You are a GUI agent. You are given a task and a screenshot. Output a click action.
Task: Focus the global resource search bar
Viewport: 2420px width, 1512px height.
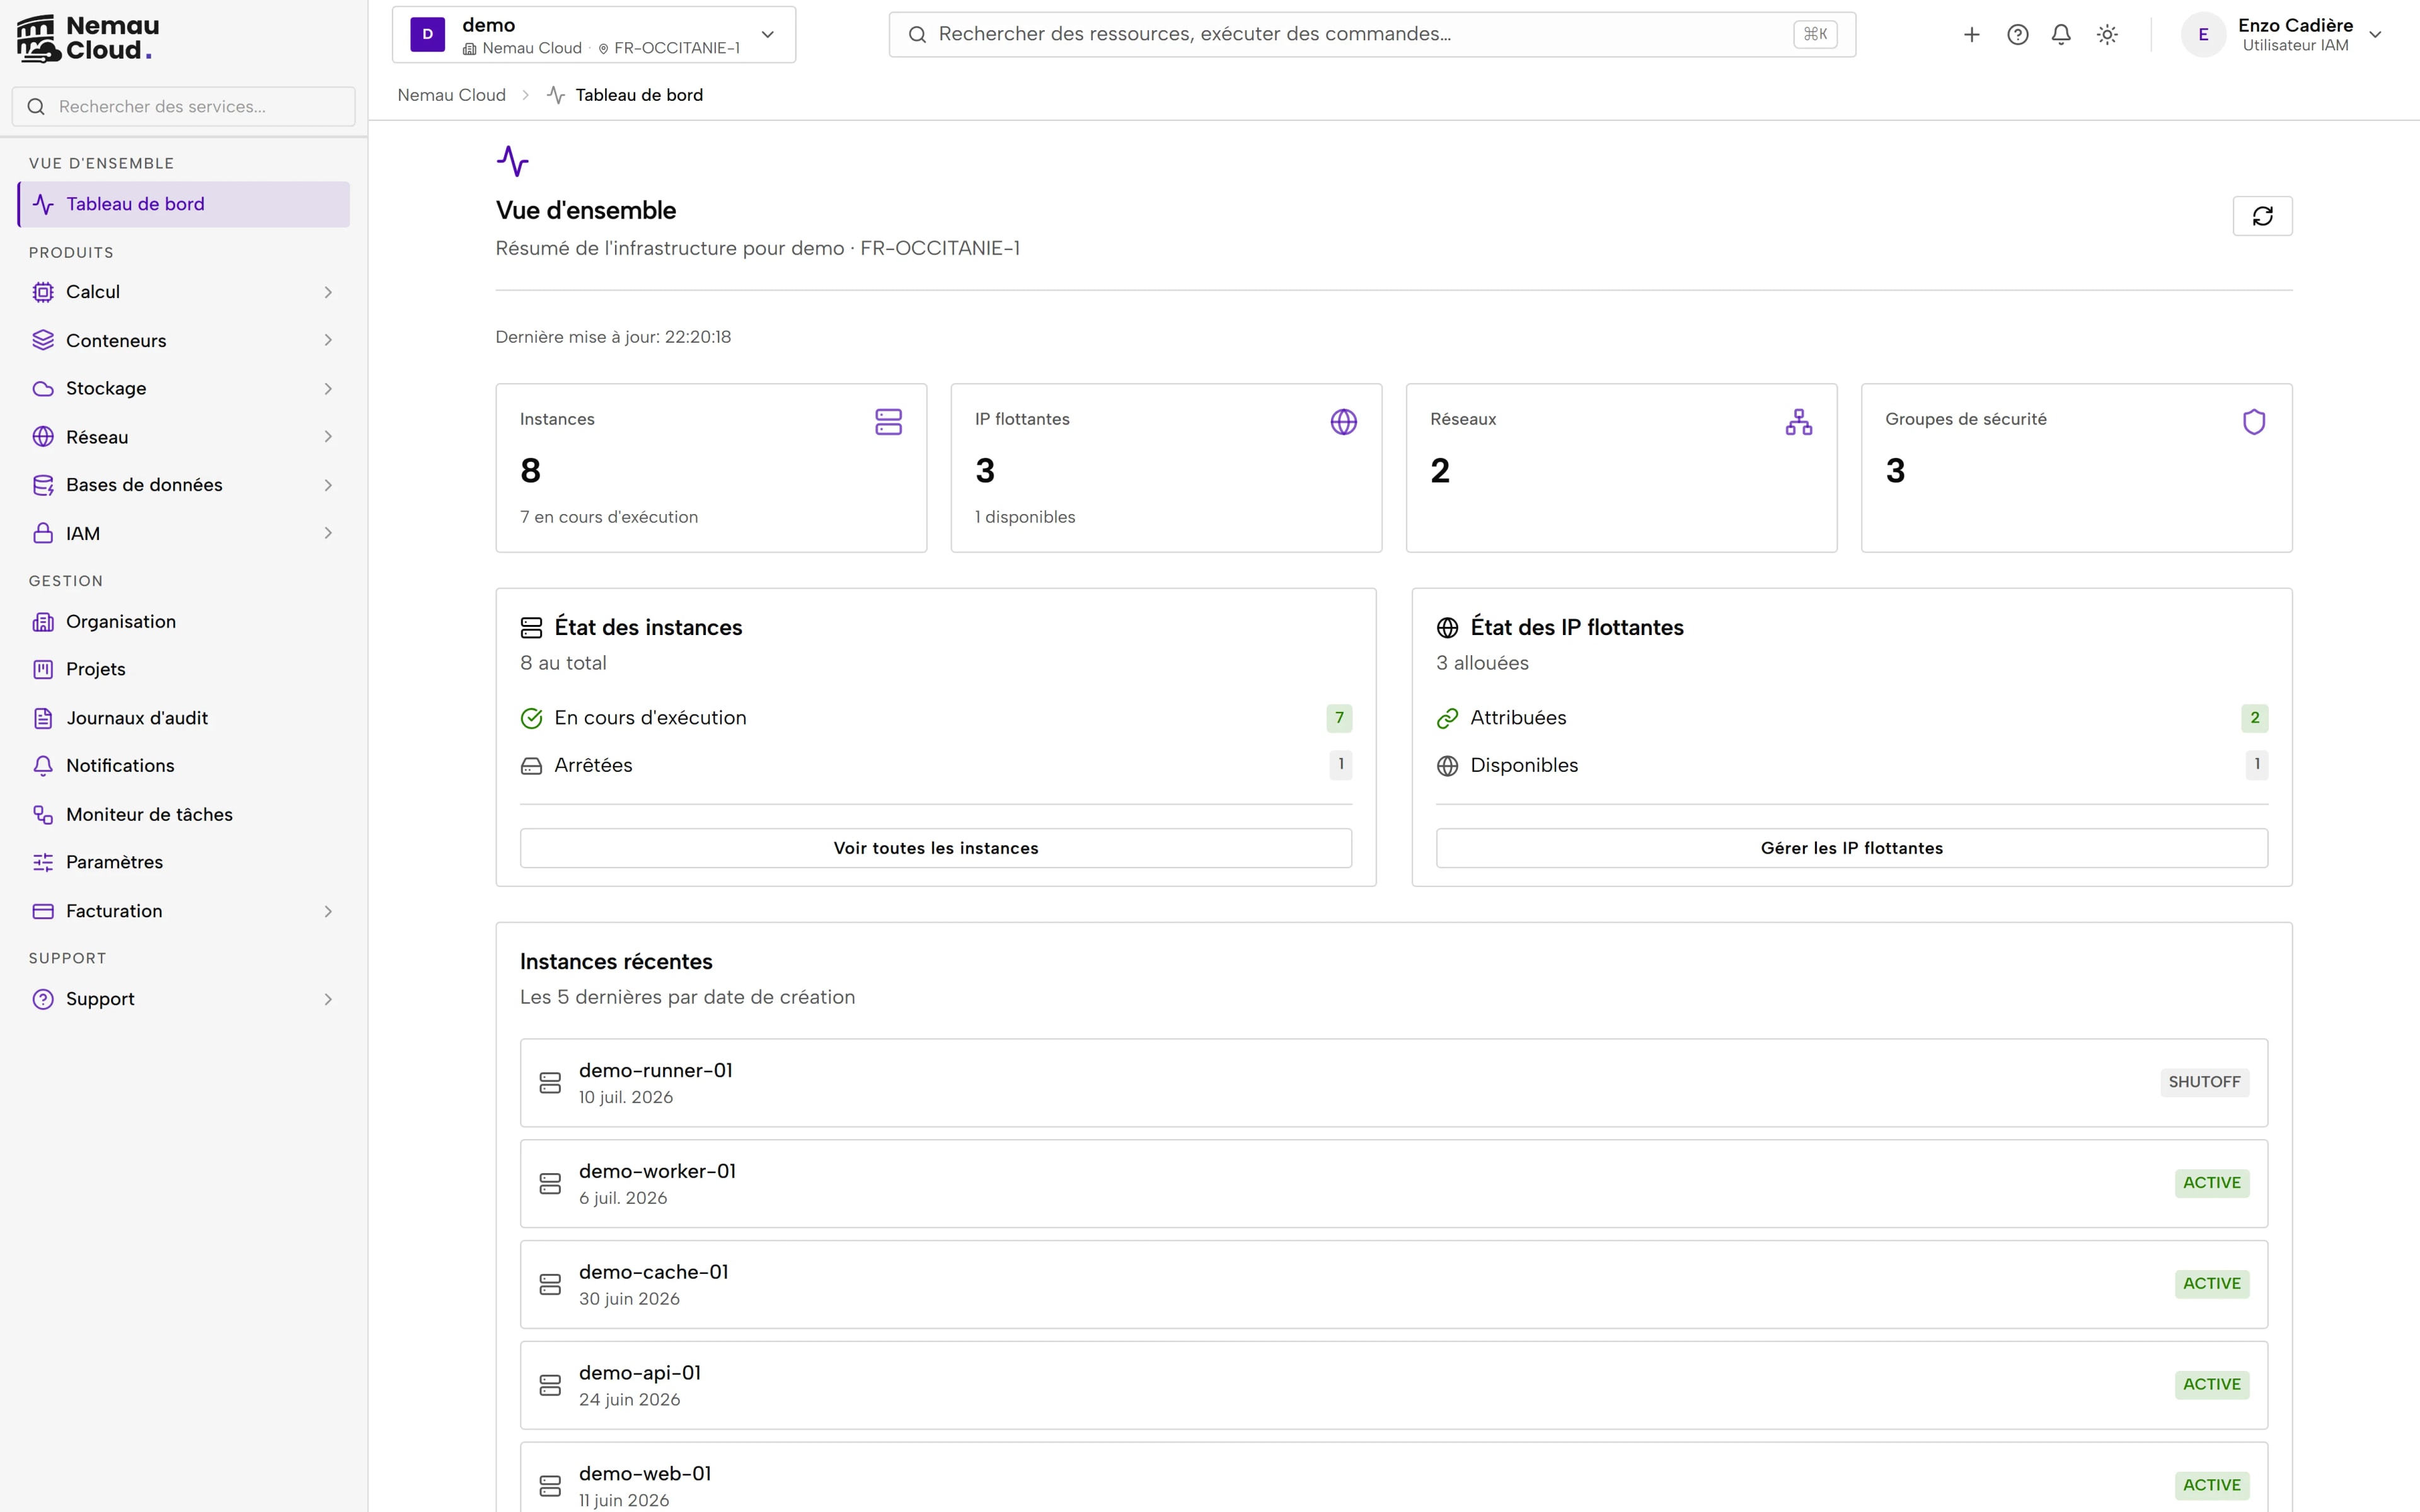(1372, 35)
